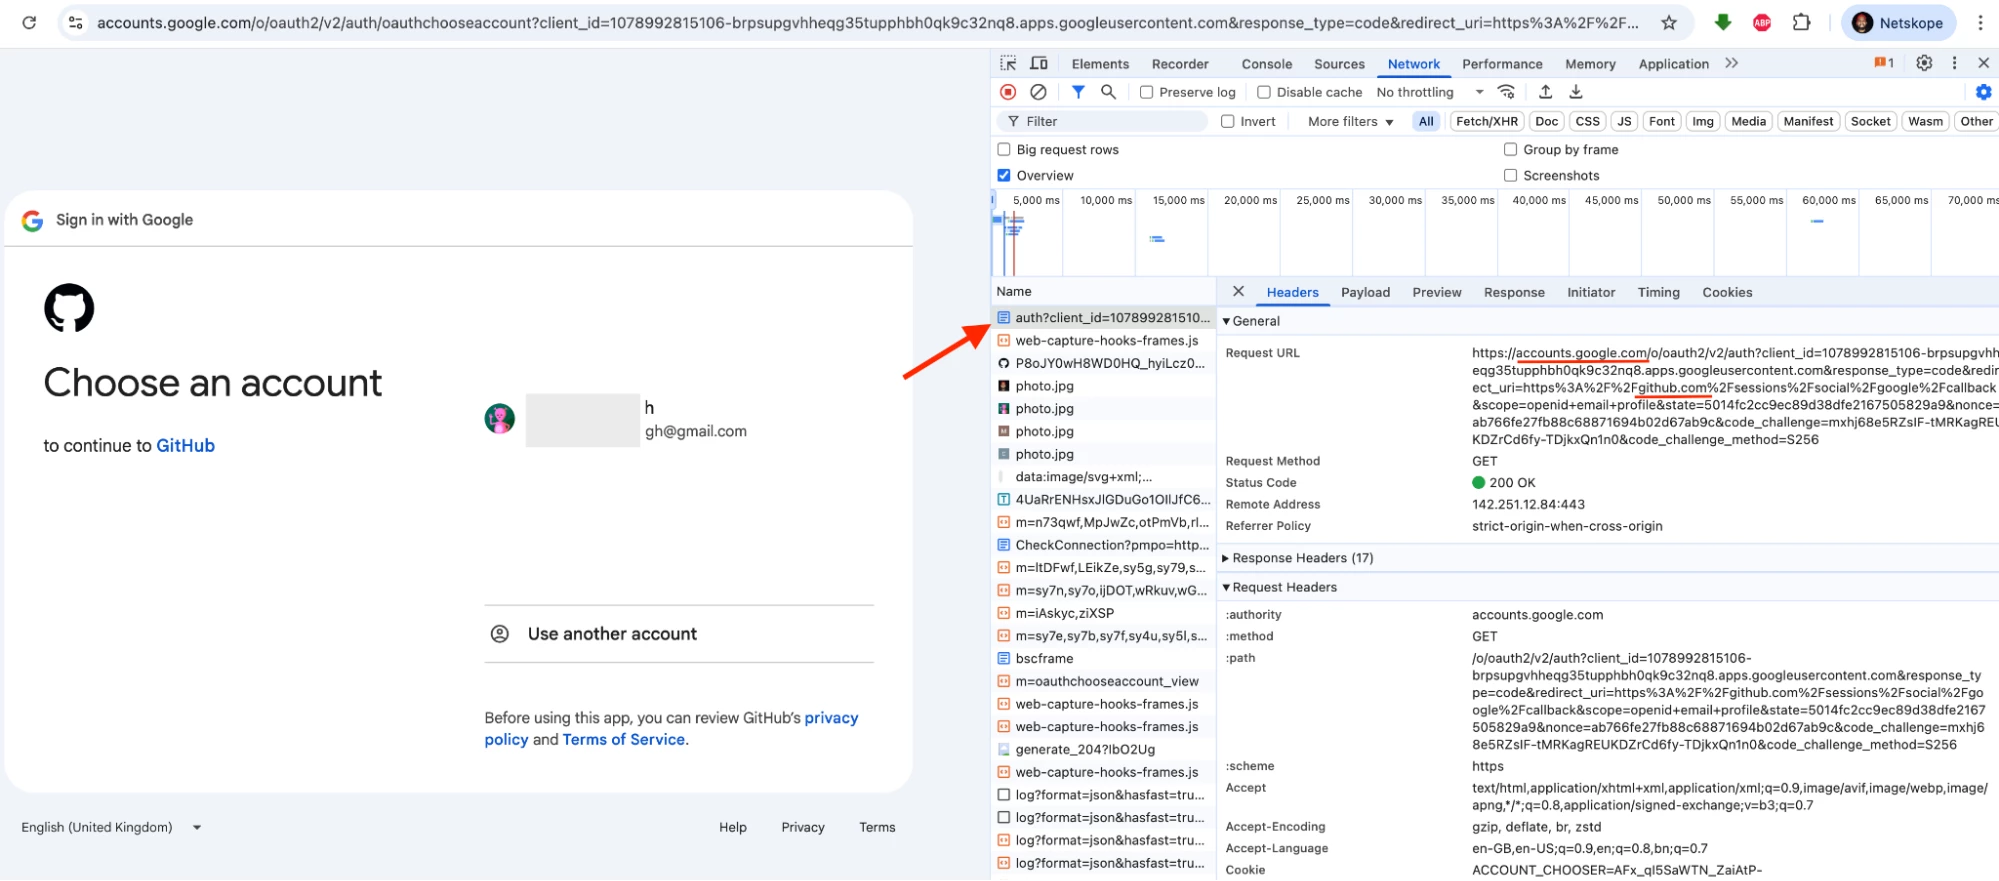Choose Use another account
This screenshot has width=1999, height=881.
[x=679, y=634]
